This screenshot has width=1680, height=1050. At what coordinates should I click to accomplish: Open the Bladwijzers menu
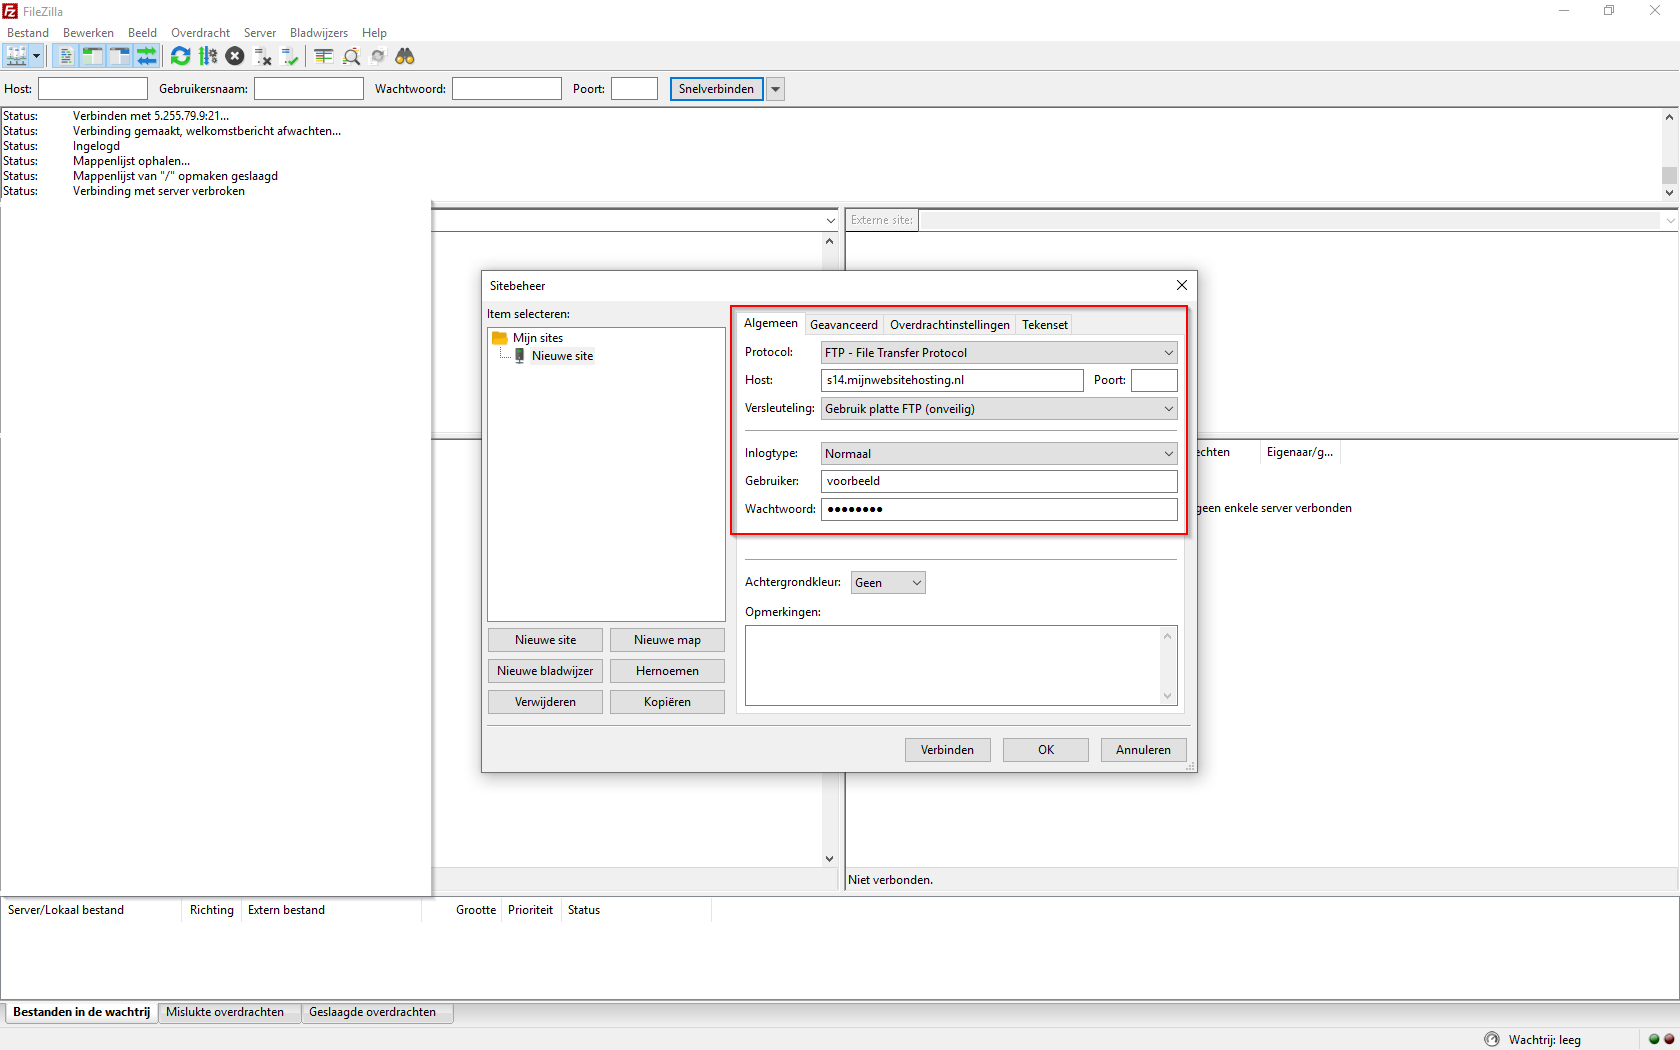pos(319,33)
